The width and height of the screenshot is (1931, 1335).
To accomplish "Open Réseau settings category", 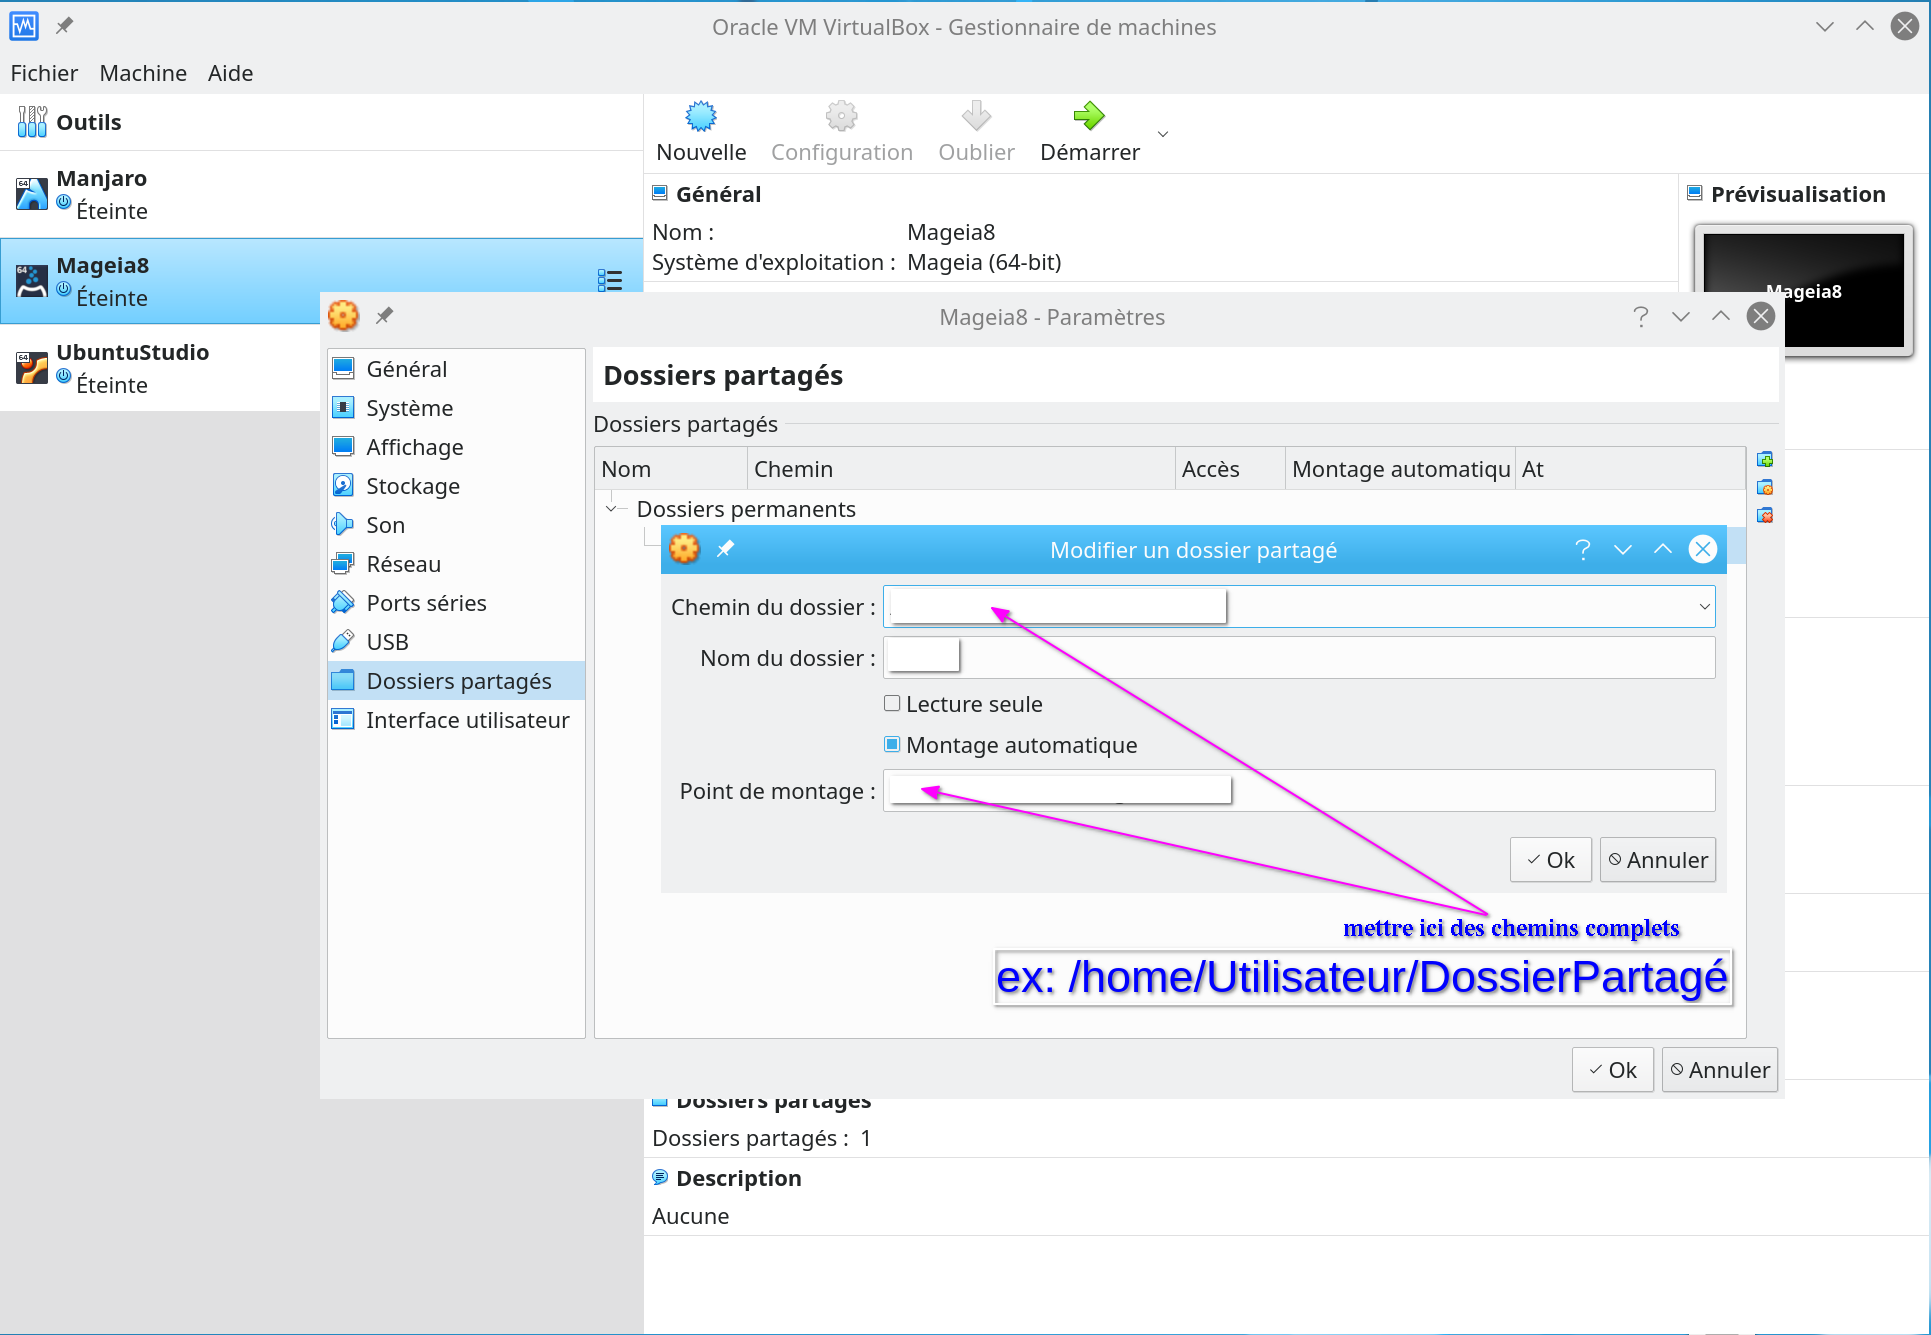I will point(456,564).
